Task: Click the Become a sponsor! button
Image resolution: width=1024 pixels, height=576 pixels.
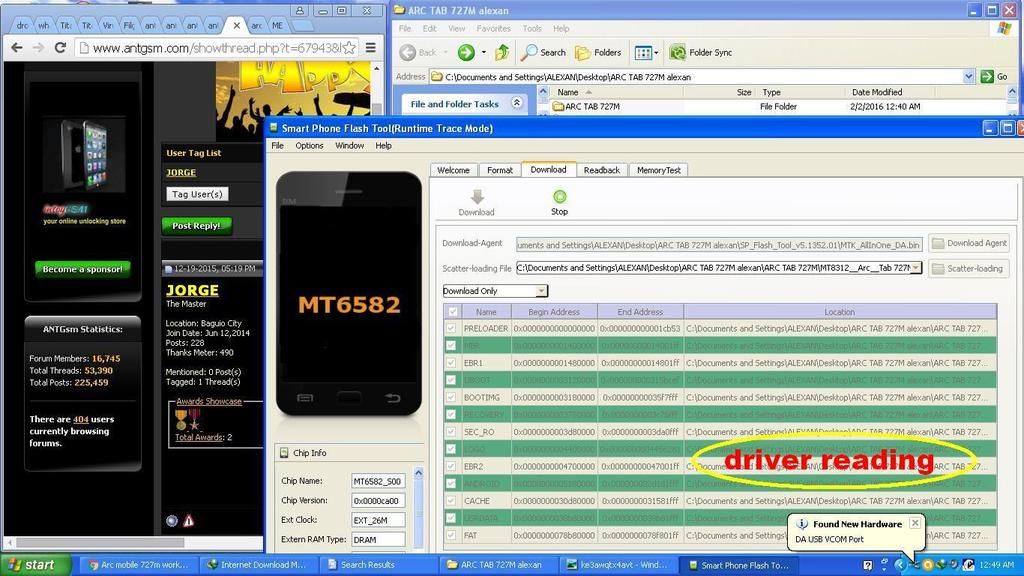Action: pyautogui.click(x=82, y=269)
